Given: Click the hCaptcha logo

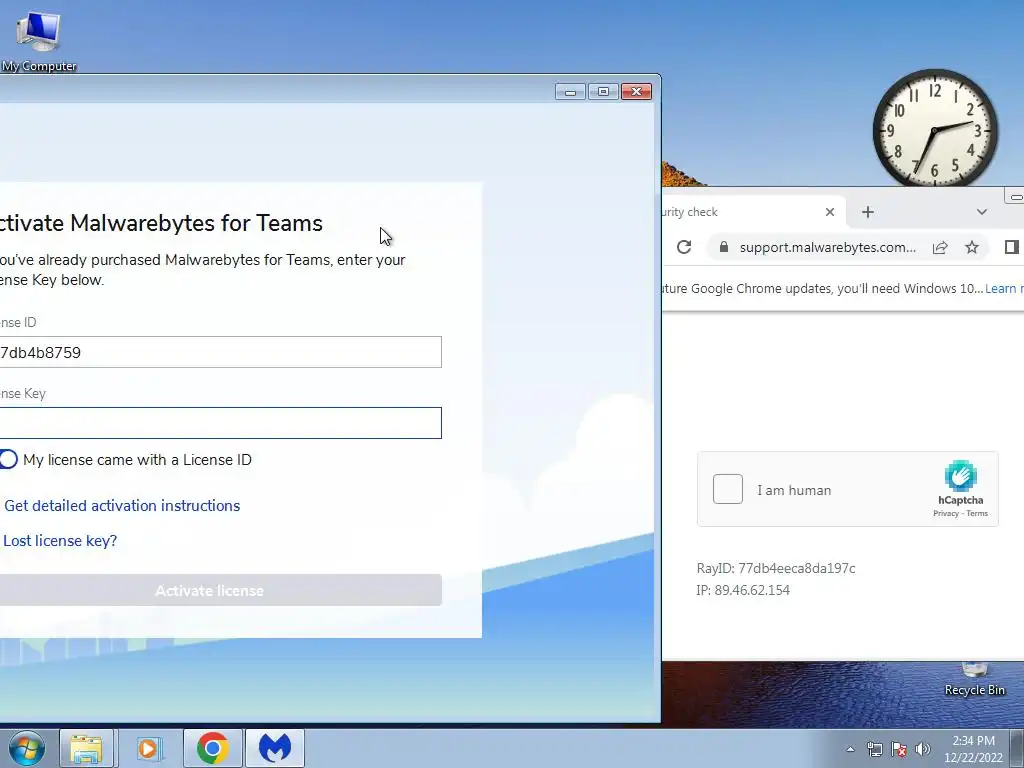Looking at the screenshot, I should pos(960,477).
